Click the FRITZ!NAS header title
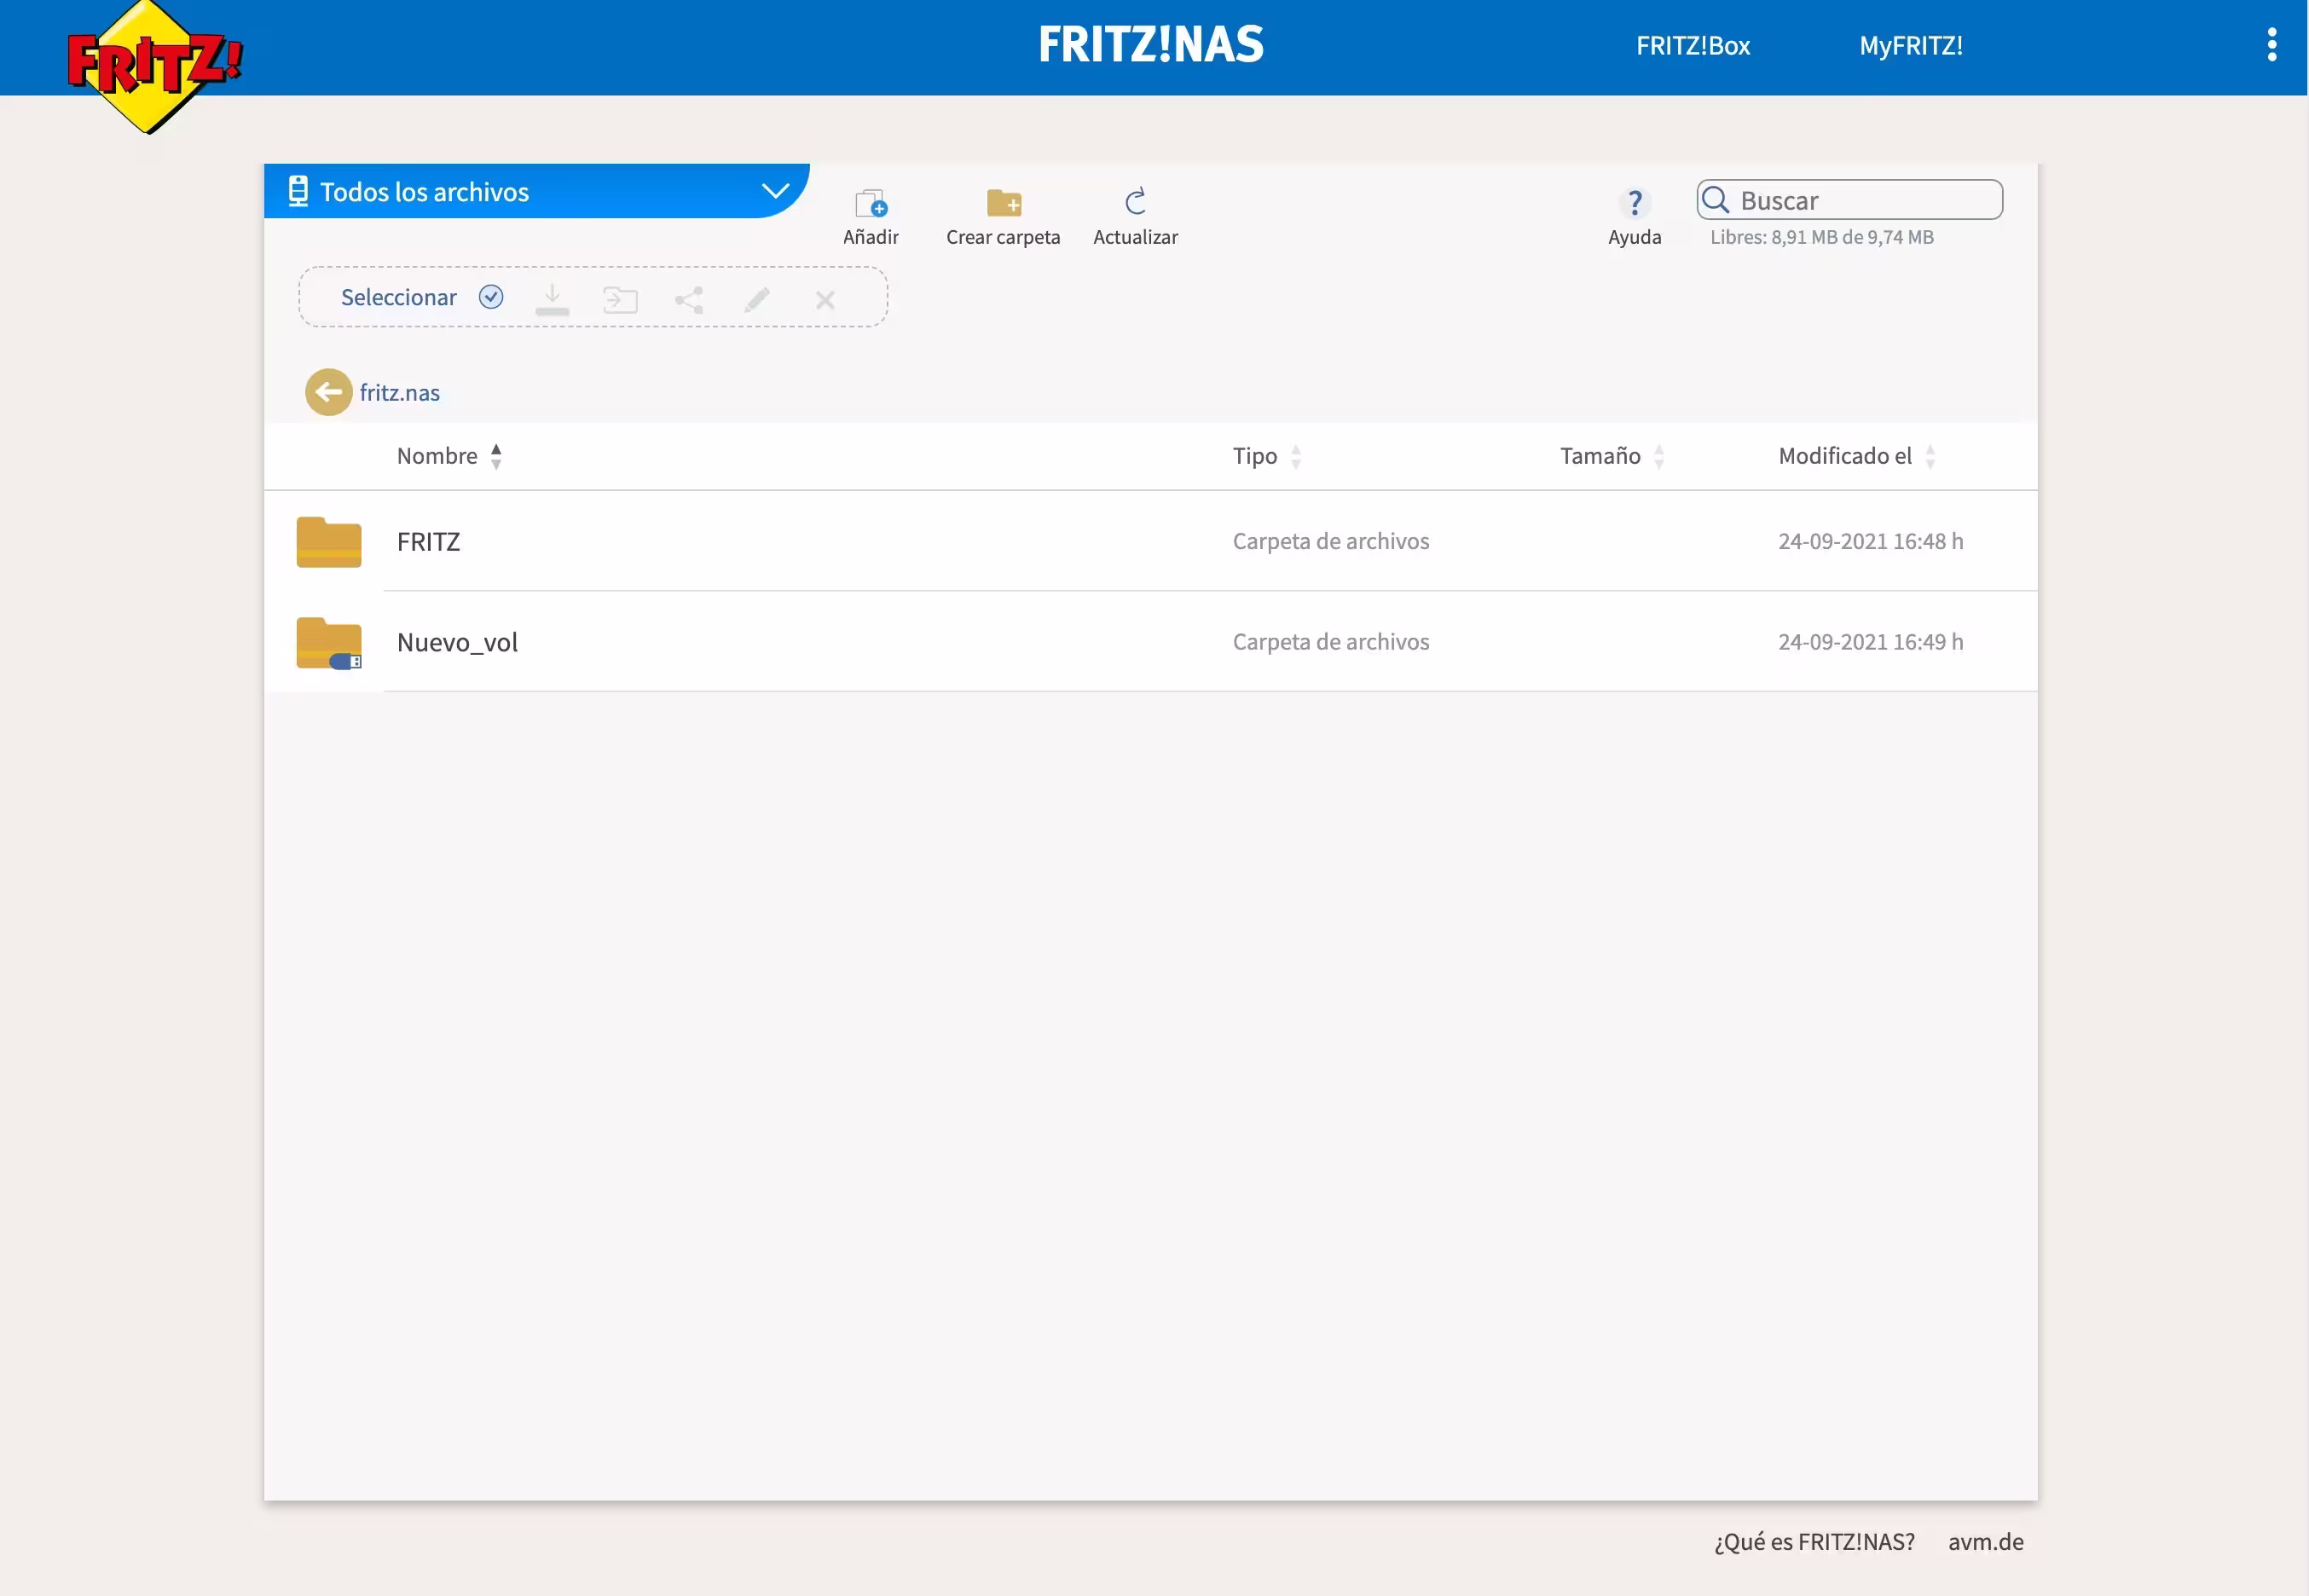Screen dimensions: 2309x1596 (1150, 45)
